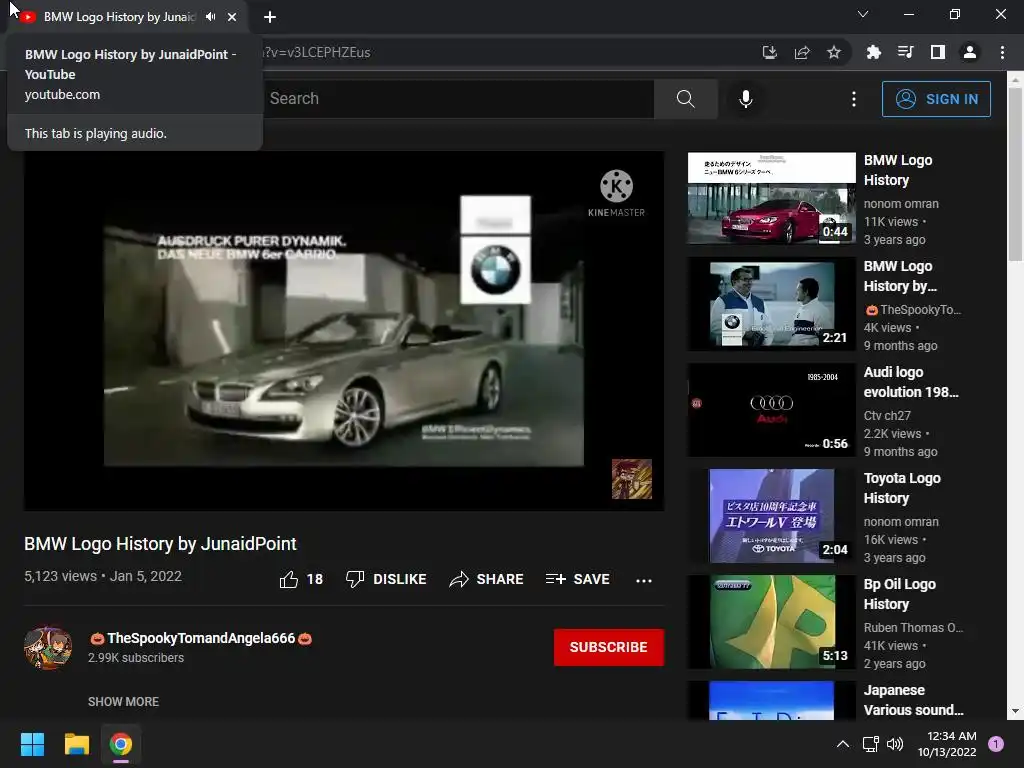Screen dimensions: 1024x768
Task: Open the notification badge in the taskbar
Action: click(996, 744)
